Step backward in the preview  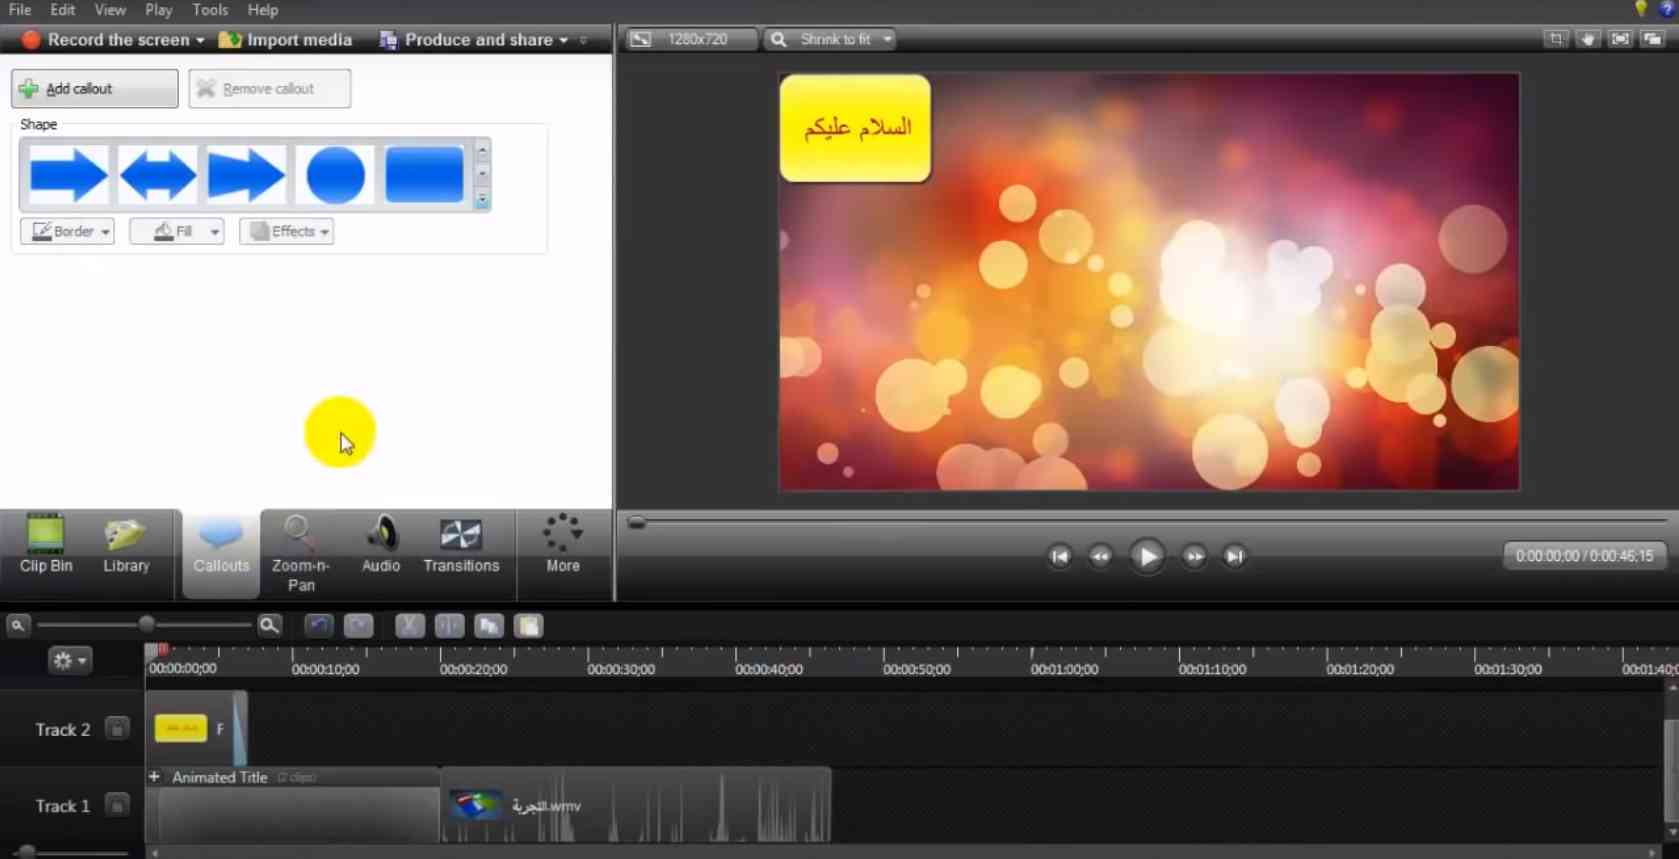click(1100, 556)
